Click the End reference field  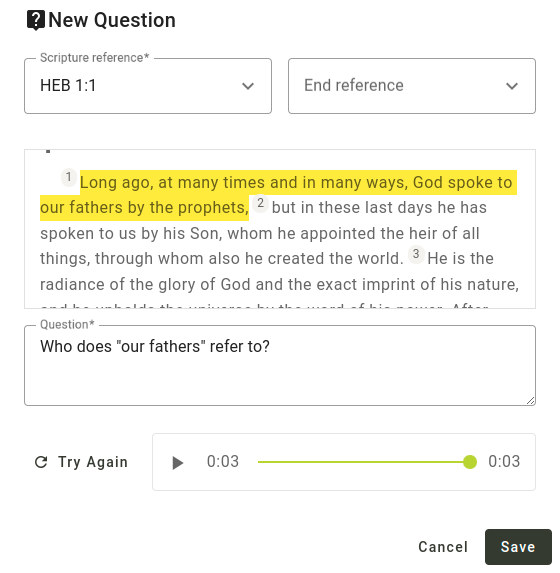pos(412,86)
